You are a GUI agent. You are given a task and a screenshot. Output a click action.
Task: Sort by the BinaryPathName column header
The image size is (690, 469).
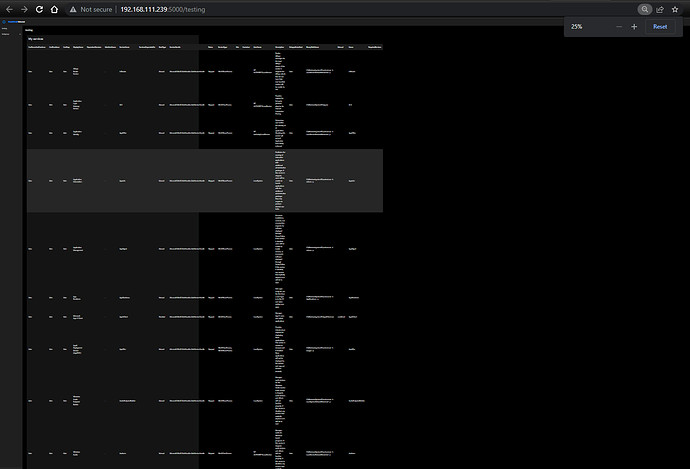point(313,47)
